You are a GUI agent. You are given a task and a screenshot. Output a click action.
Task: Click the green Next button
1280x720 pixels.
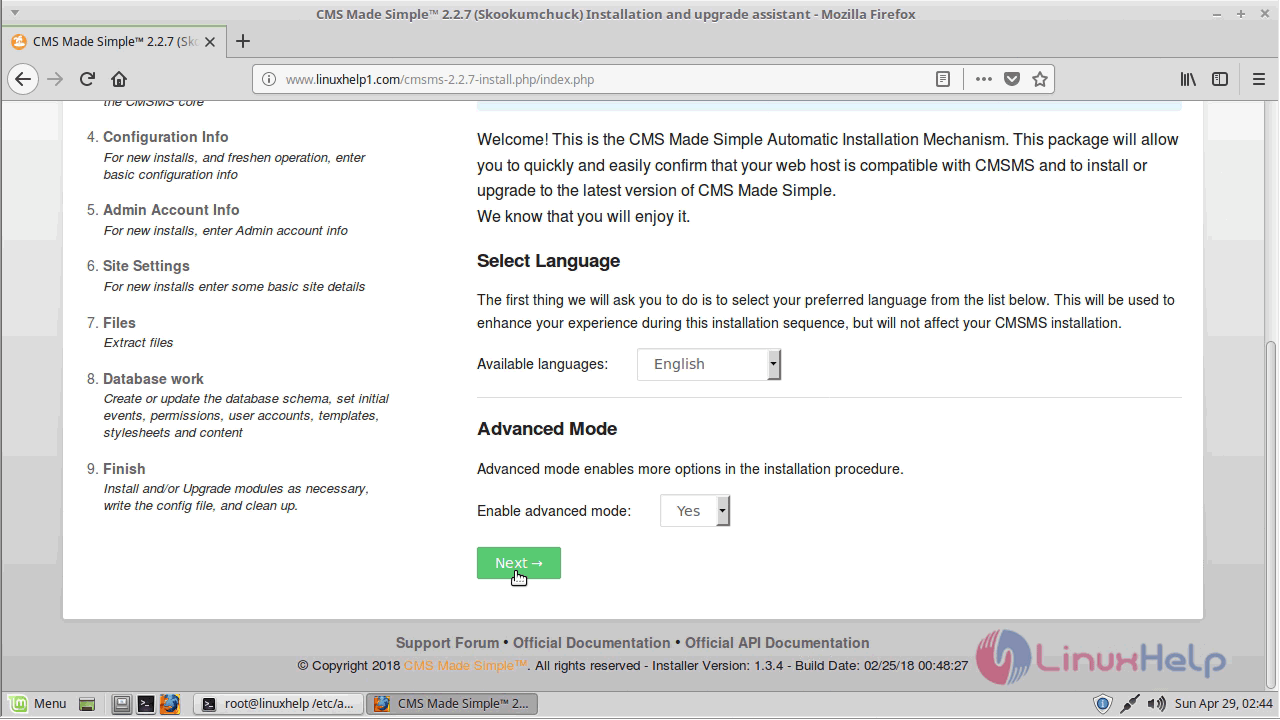[x=519, y=563]
